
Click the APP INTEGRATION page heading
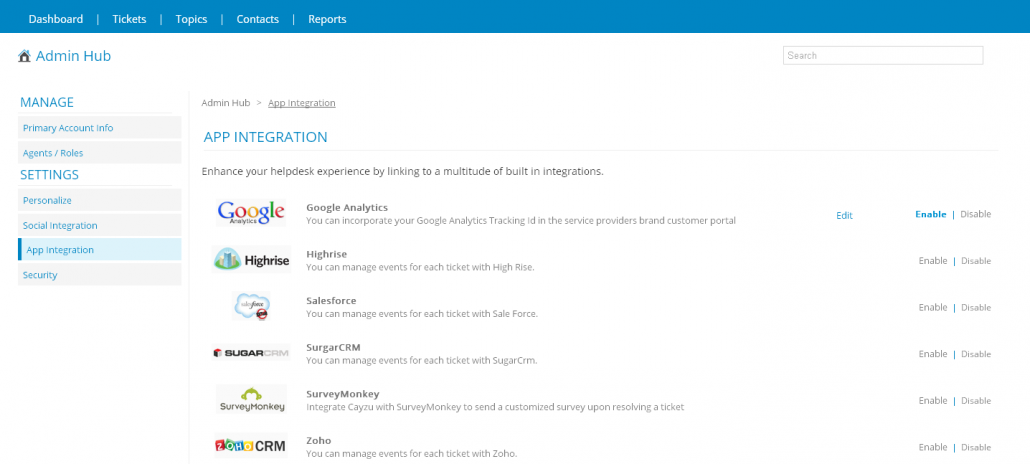(265, 137)
